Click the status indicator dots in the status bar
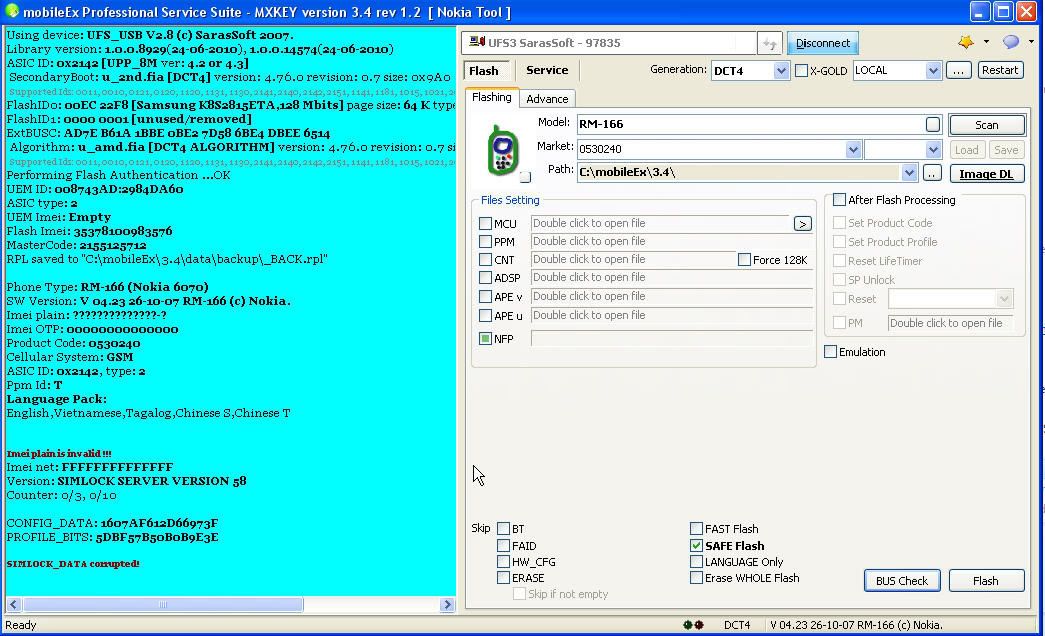The image size is (1045, 636). click(693, 625)
